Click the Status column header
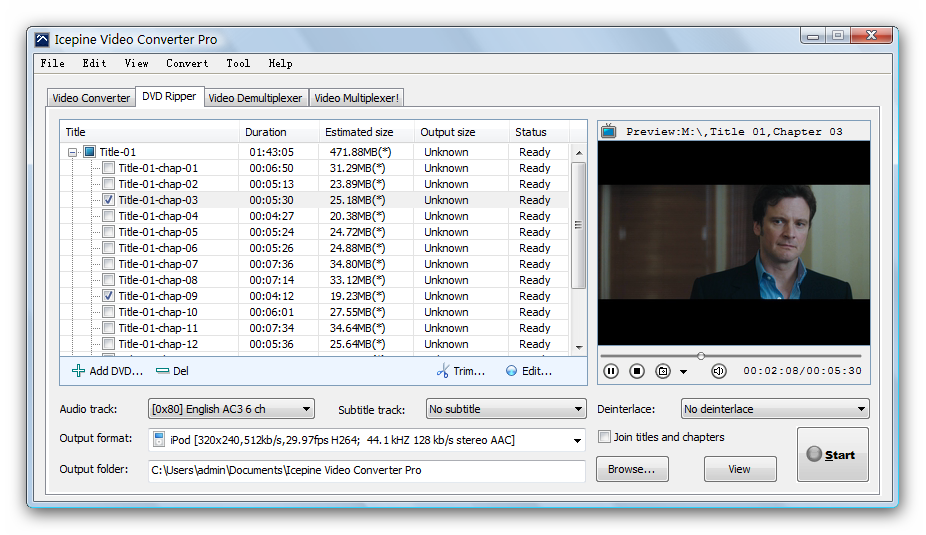This screenshot has height=535, width=926. pos(539,132)
